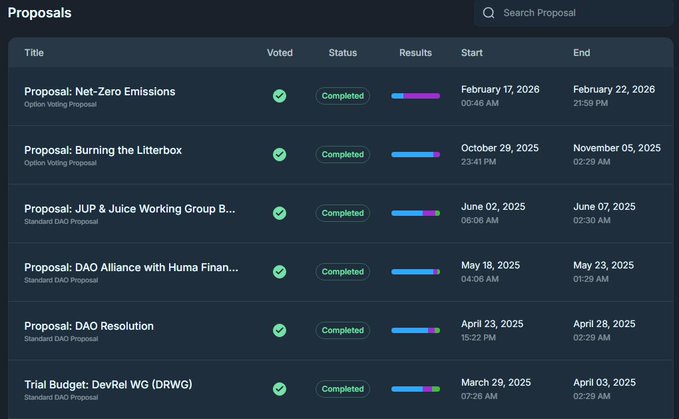The image size is (679, 419).
Task: Click Completed badge on Net-Zero Emissions row
Action: (343, 96)
